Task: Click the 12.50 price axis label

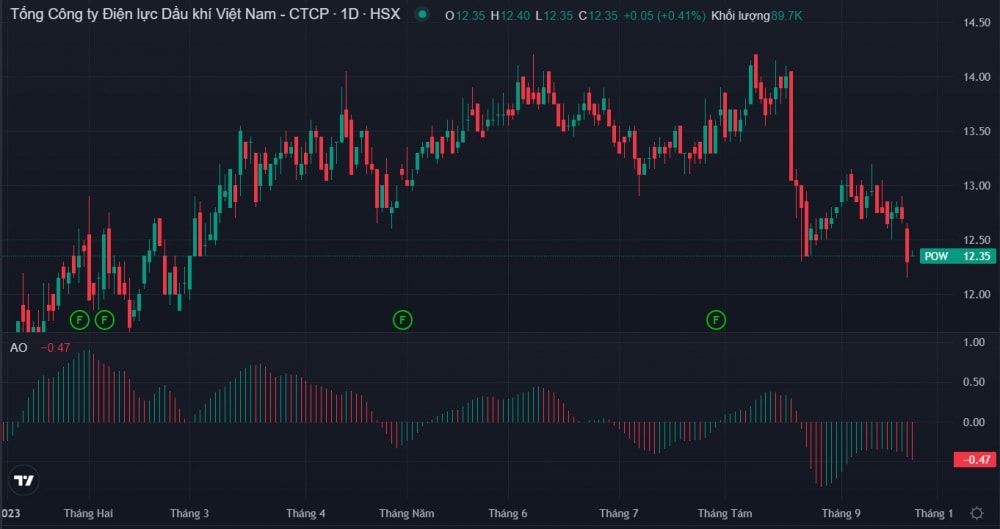Action: (976, 240)
